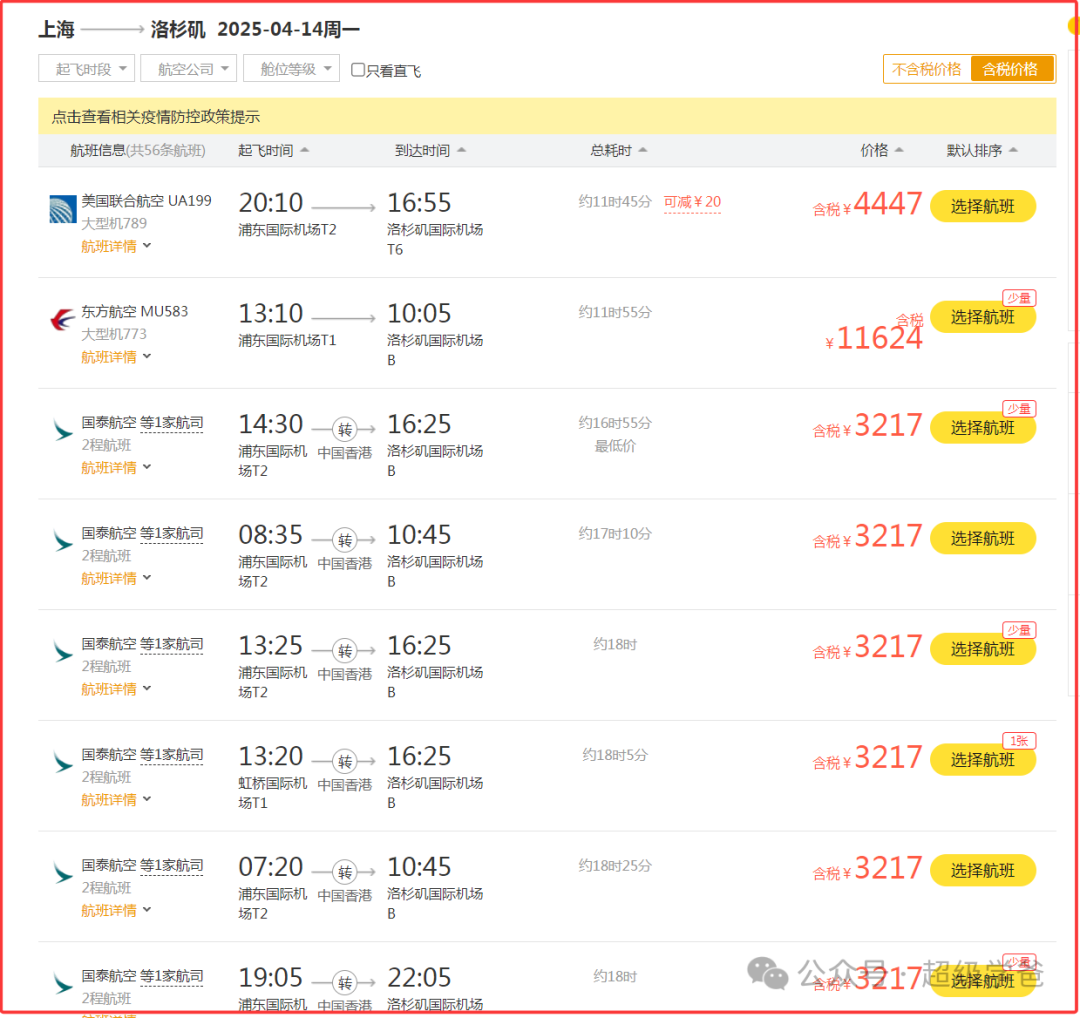The image size is (1080, 1018).
Task: Click Cathay logo on 08:35 flight
Action: [x=63, y=541]
